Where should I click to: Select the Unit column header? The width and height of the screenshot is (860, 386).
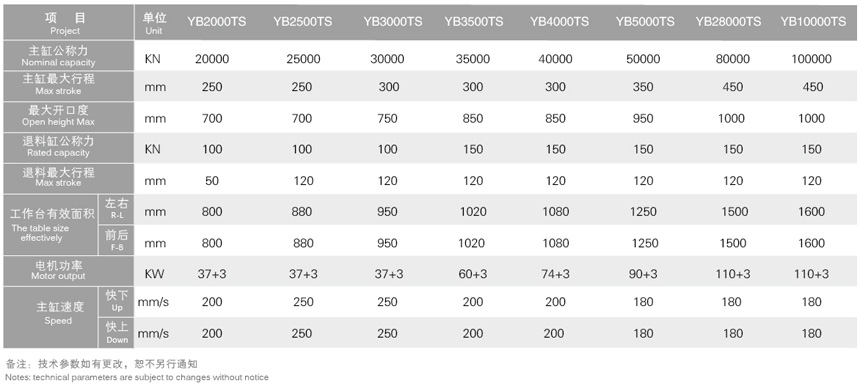click(x=154, y=22)
